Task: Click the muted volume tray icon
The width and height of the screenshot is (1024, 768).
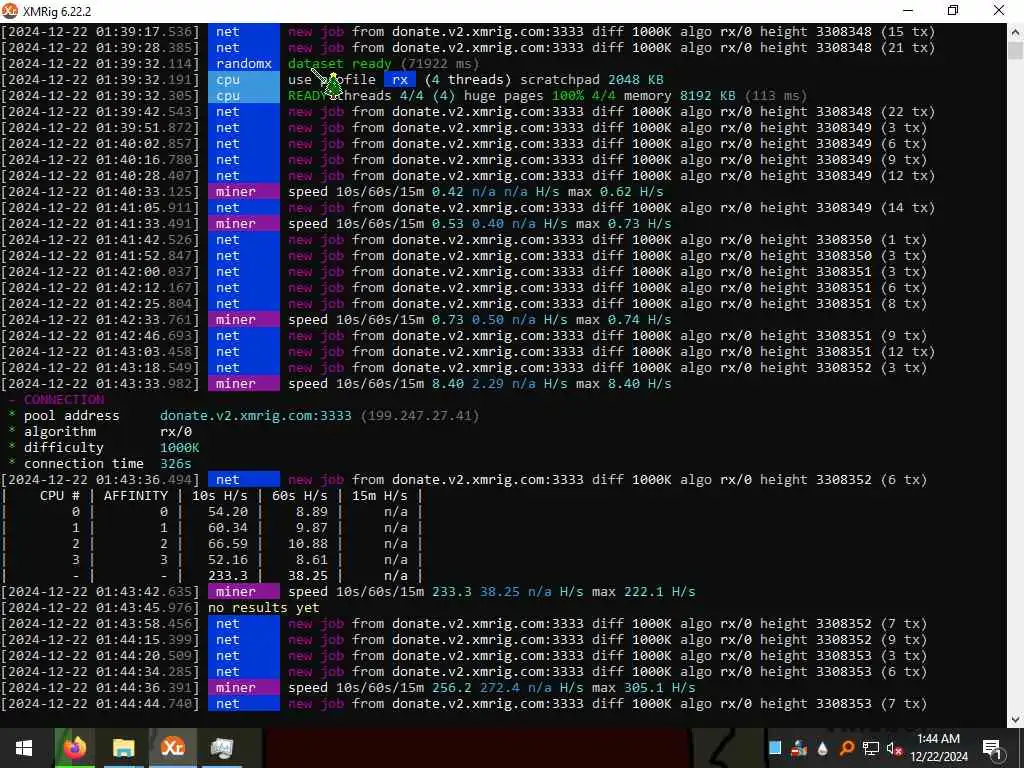Action: tap(895, 748)
